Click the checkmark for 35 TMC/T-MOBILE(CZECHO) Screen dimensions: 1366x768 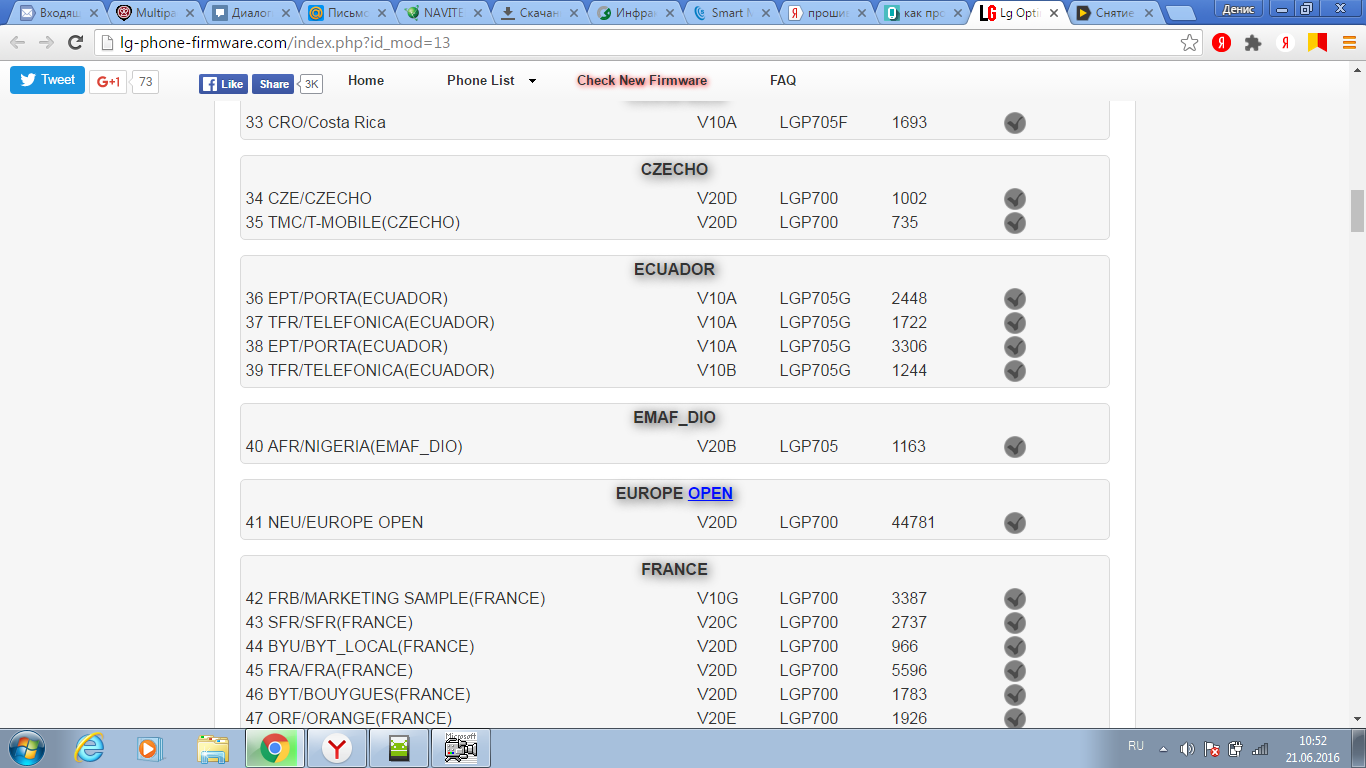1015,223
